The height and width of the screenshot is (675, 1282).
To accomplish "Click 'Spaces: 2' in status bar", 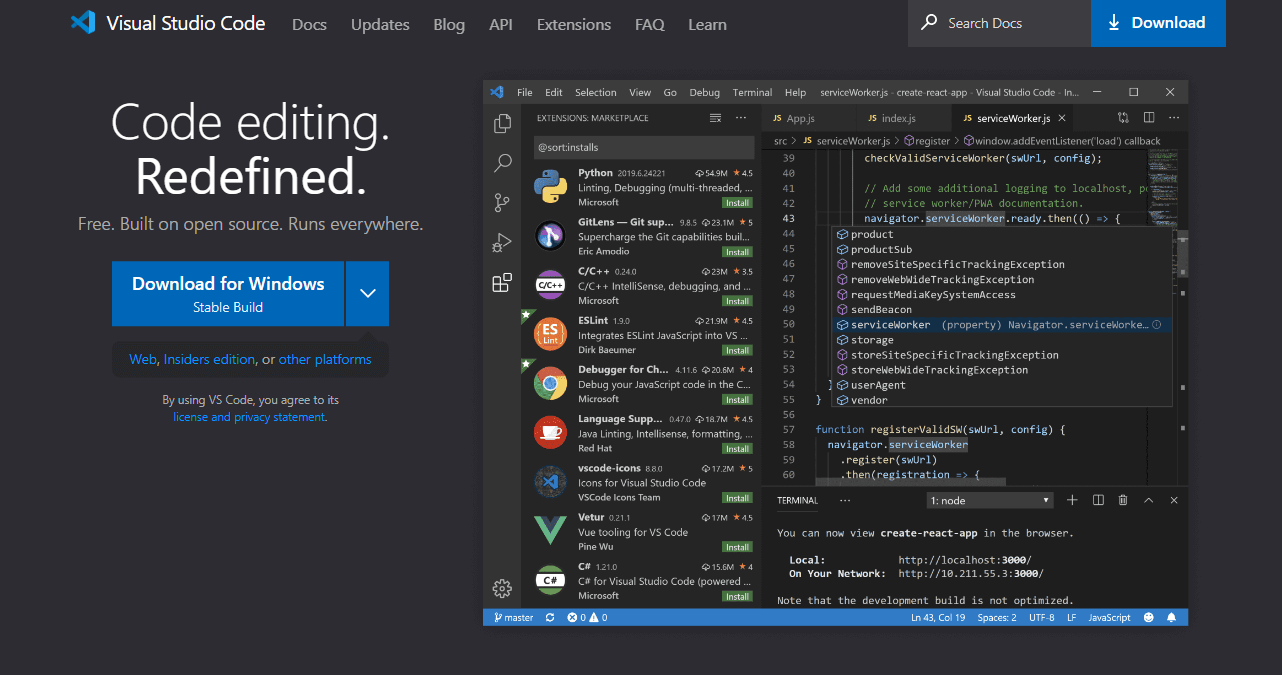I will click(x=997, y=617).
